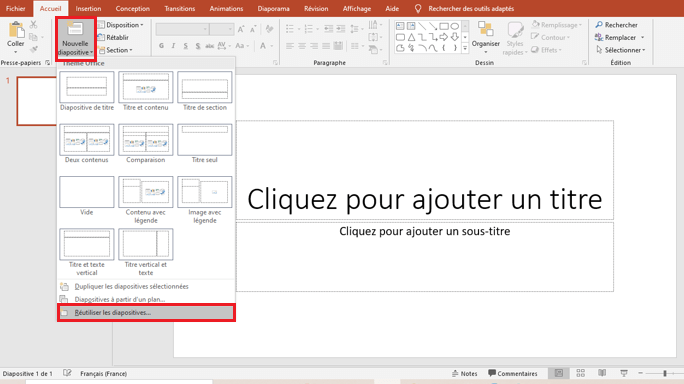This screenshot has width=684, height=384.
Task: Click the spell check icon in the status bar
Action: pos(67,373)
